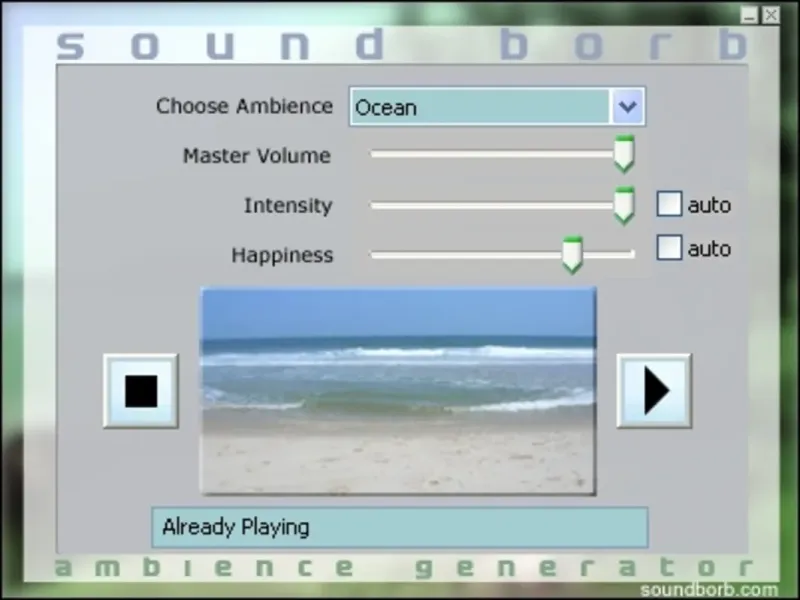Click the Already Playing status field
800x600 pixels.
click(399, 527)
